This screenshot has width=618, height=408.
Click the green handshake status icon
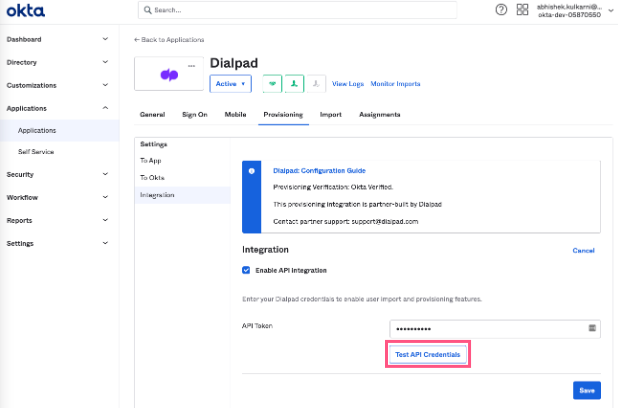272,84
